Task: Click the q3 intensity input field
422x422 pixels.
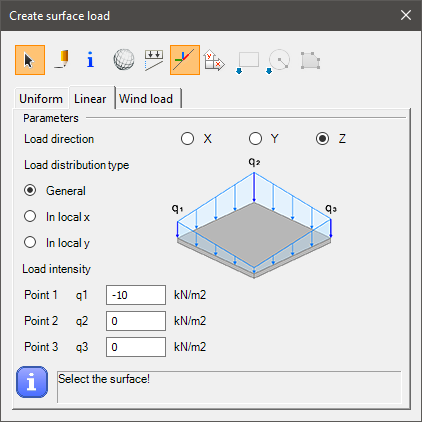Action: [136, 347]
